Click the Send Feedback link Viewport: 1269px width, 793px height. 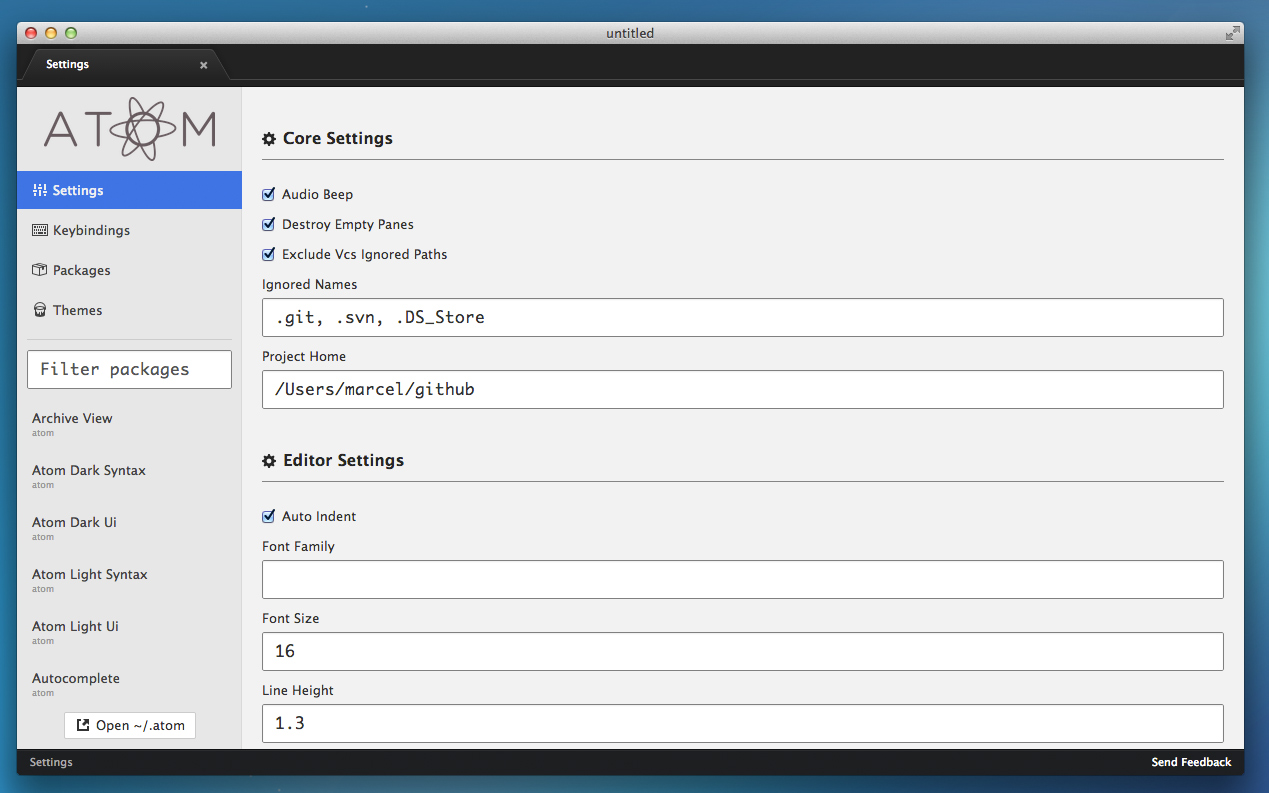(1191, 762)
